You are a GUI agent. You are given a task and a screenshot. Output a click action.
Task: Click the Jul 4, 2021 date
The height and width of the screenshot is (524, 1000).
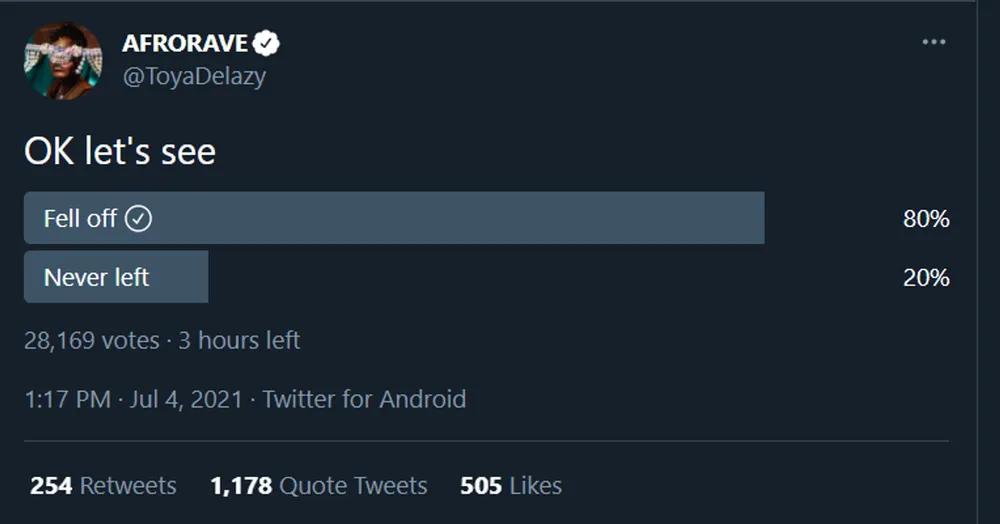click(x=186, y=399)
